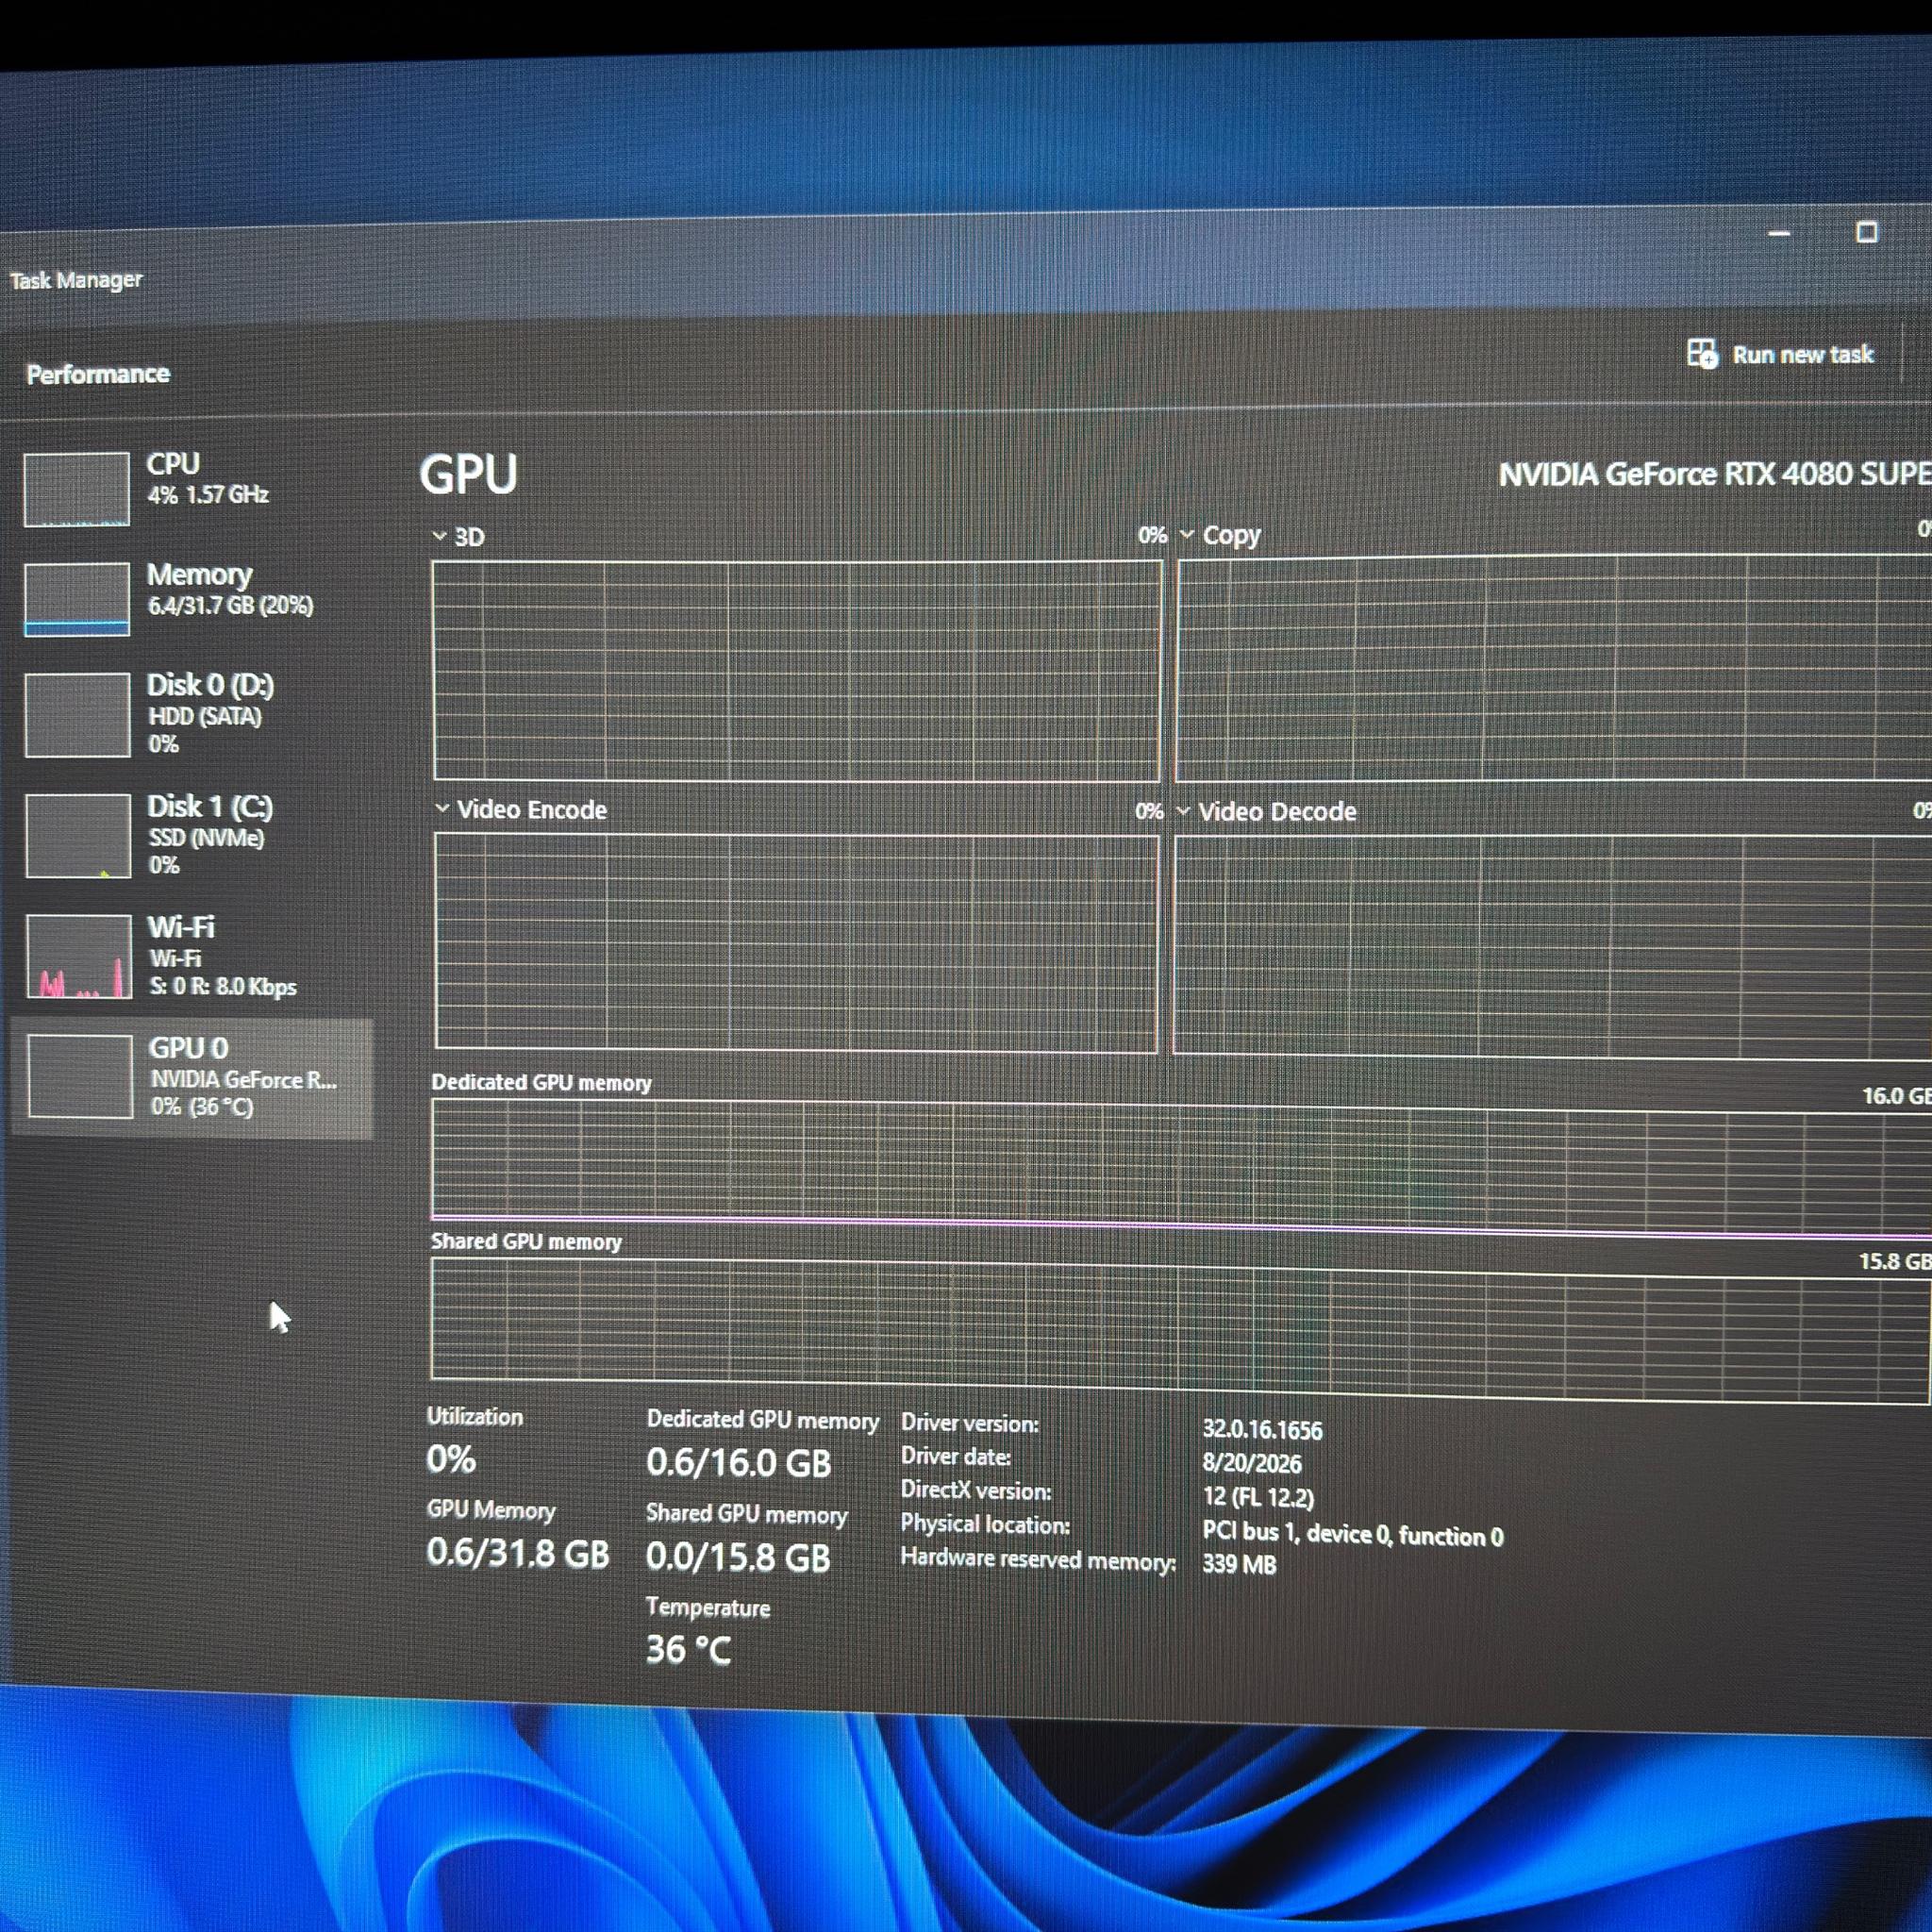Screen dimensions: 1932x1932
Task: Click the GPU heading title
Action: 468,474
